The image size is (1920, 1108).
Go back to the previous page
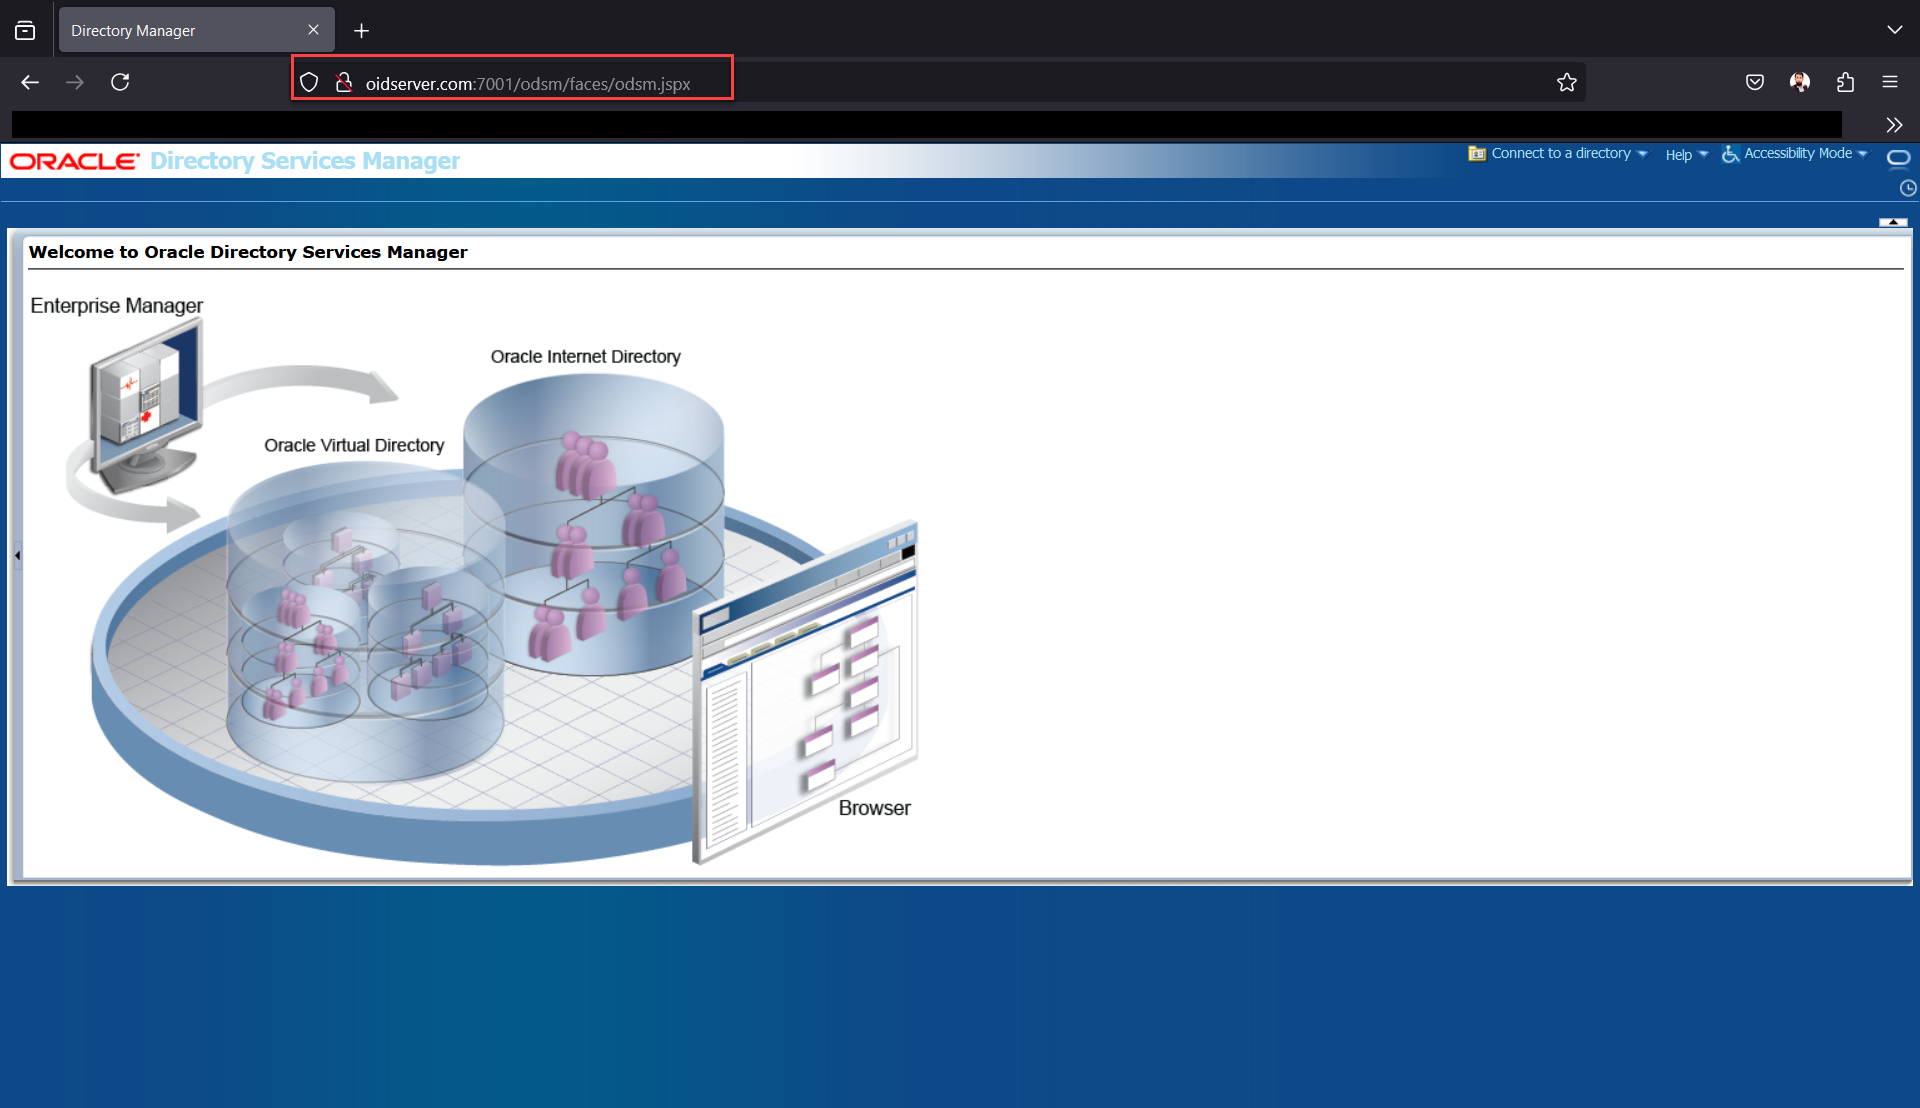(x=30, y=82)
